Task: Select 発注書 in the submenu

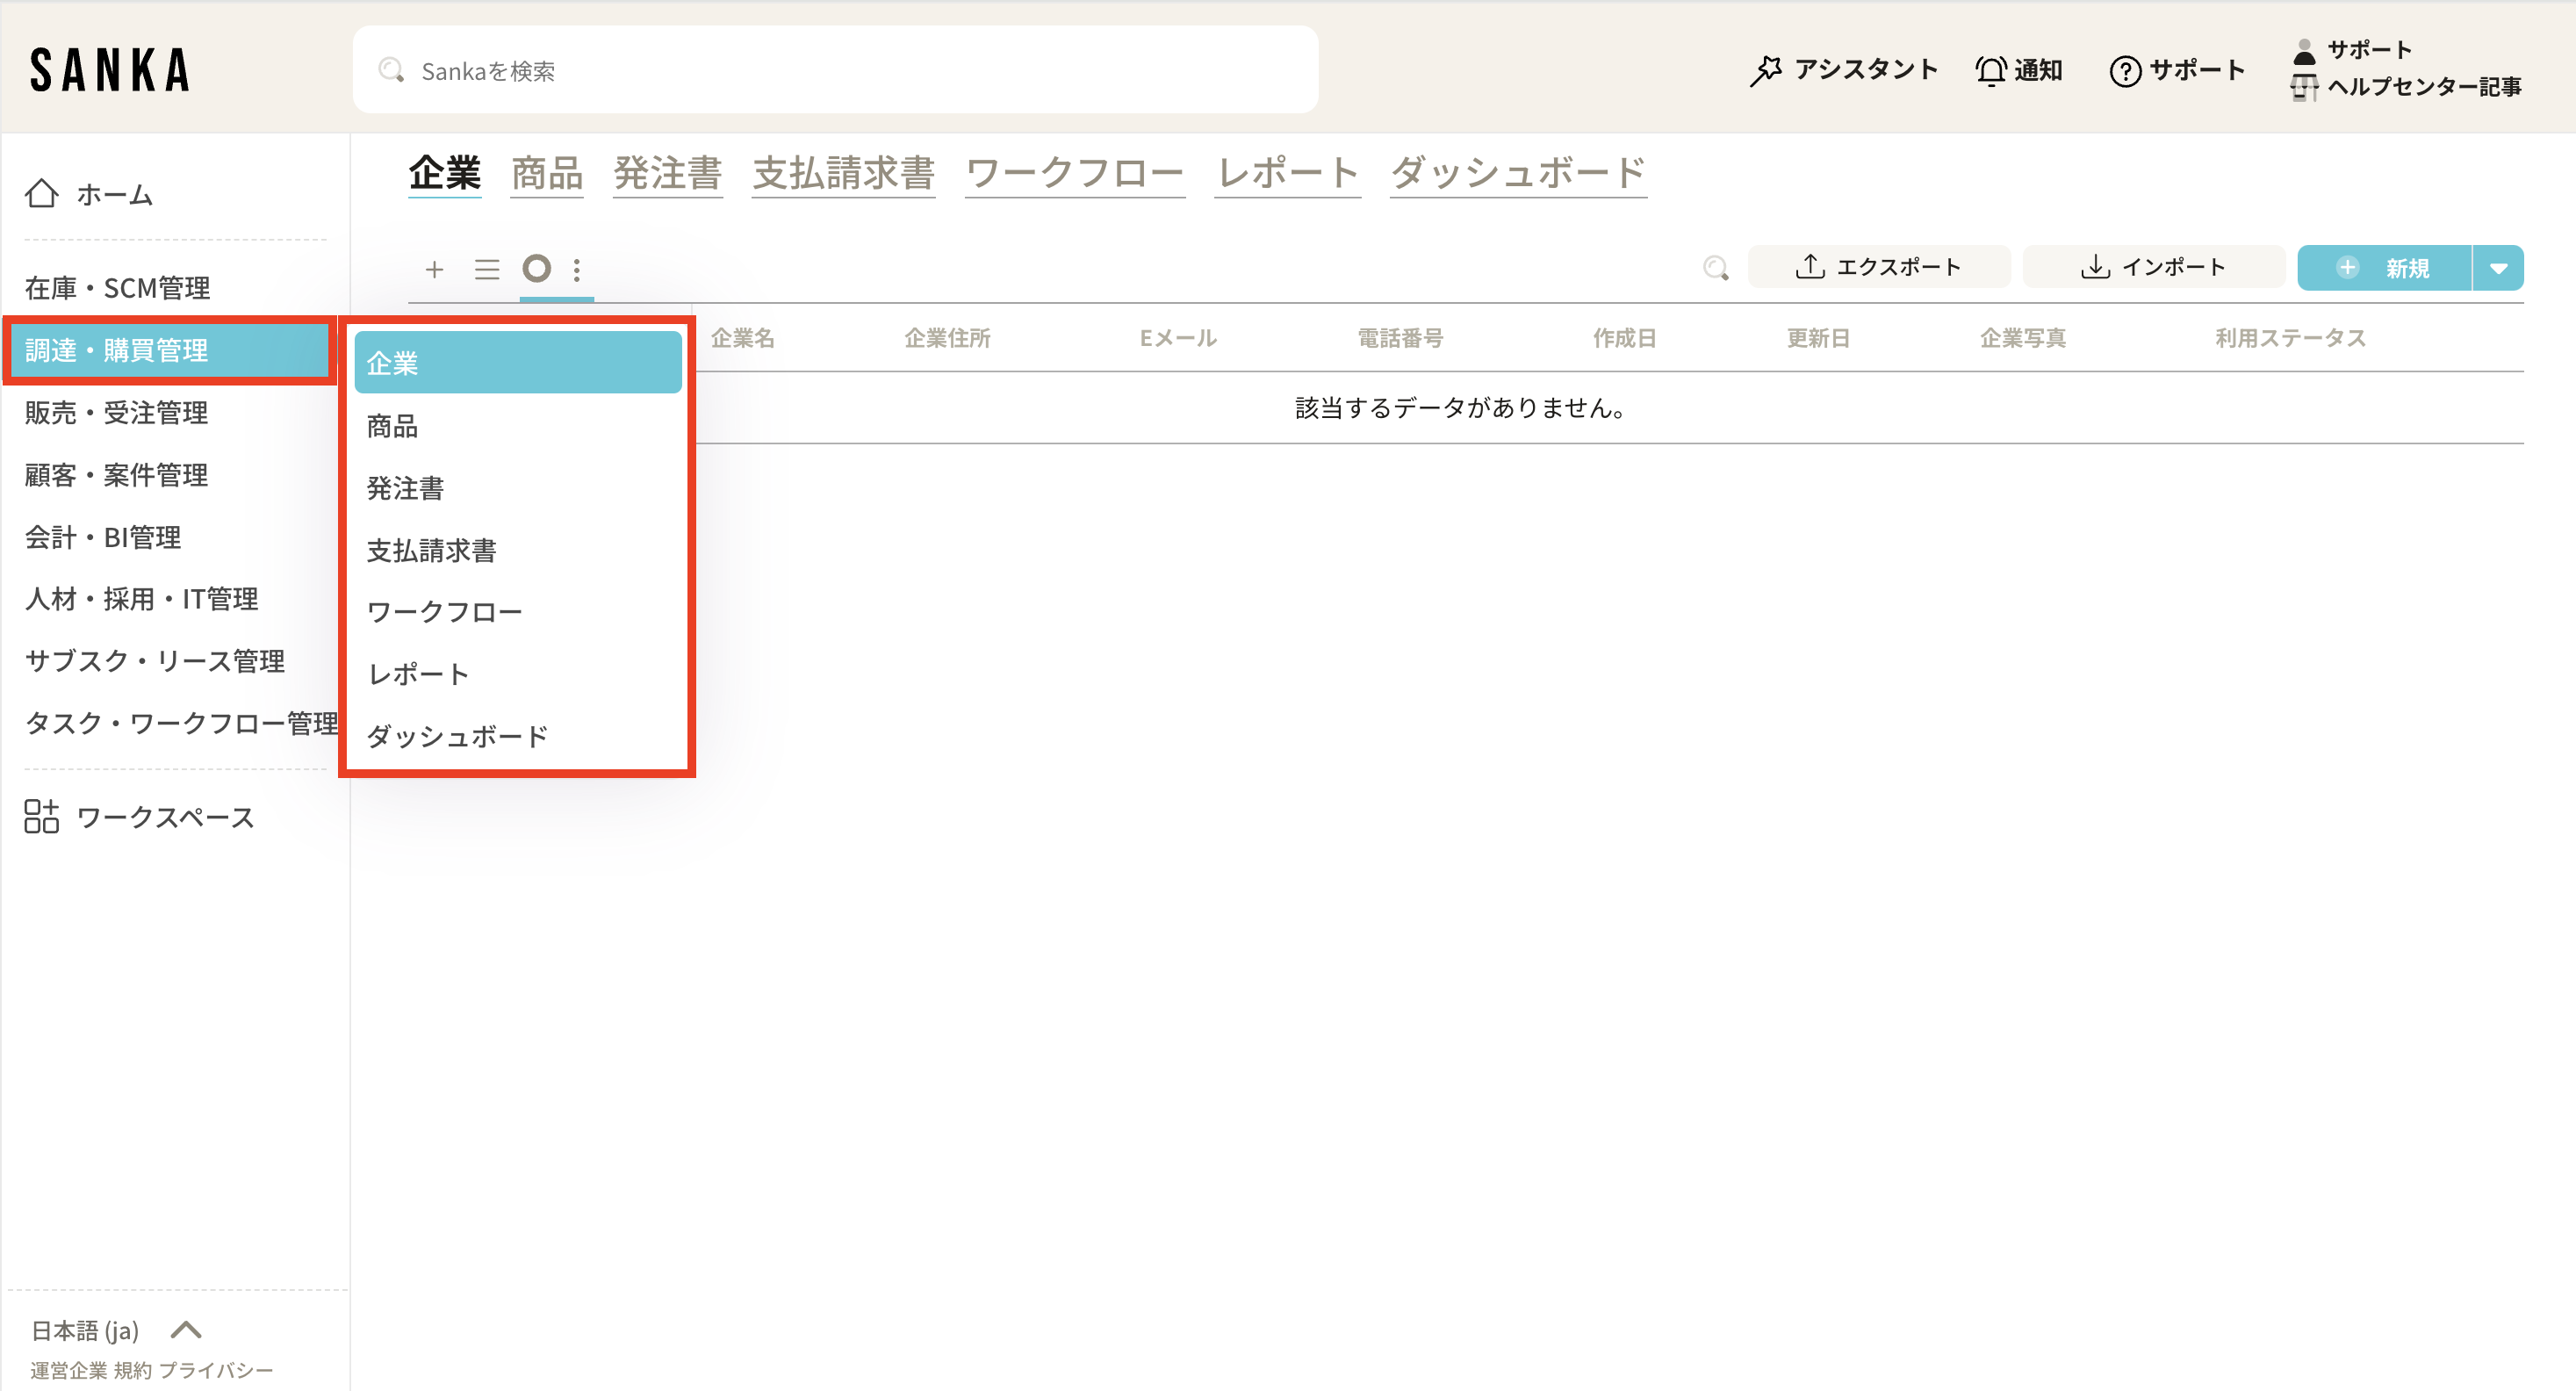Action: pyautogui.click(x=405, y=488)
